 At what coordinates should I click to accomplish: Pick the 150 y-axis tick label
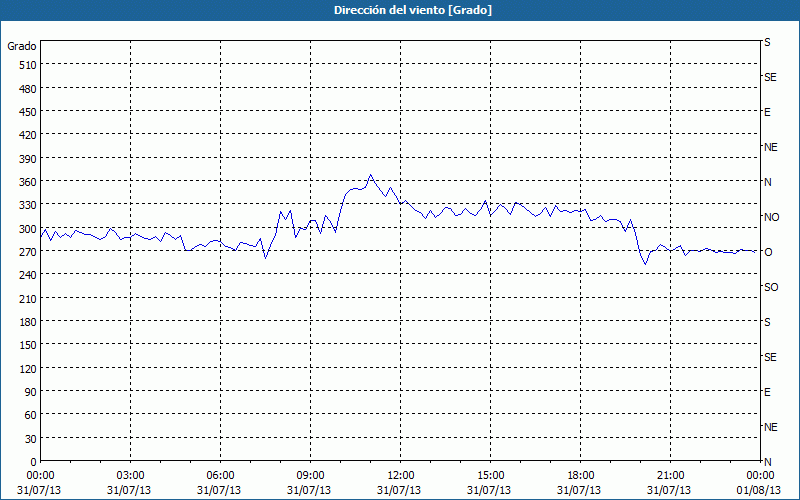(28, 345)
